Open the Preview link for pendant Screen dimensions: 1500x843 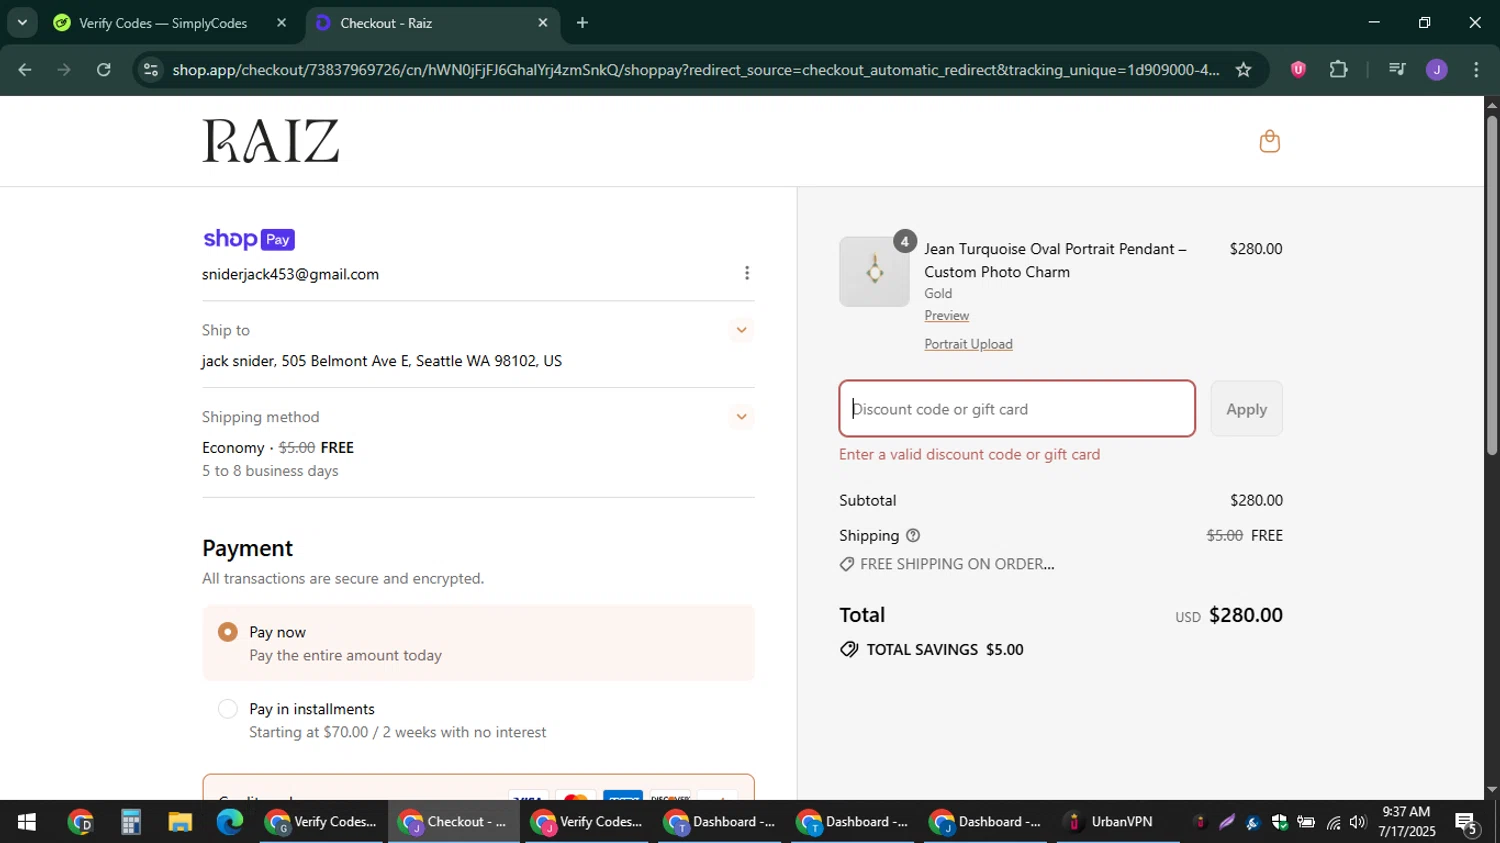pos(946,315)
